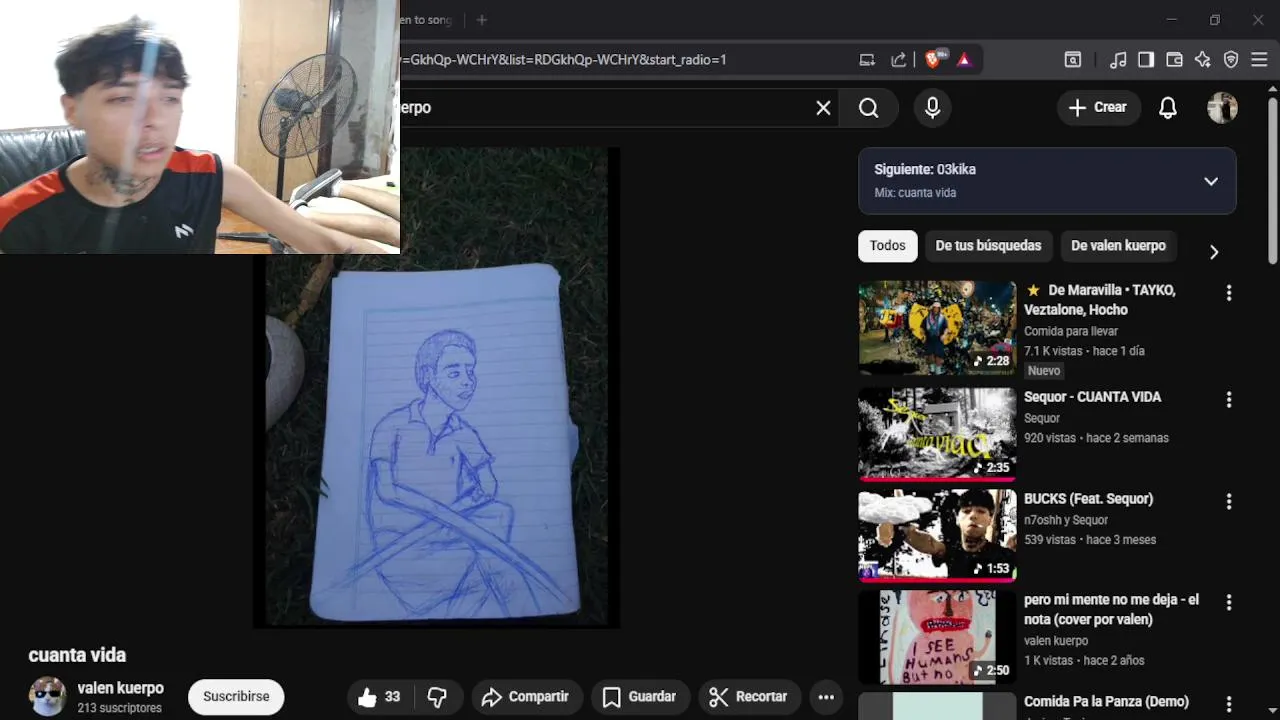Open the browser tab search icon
Screen dimensions: 1280x720
pyautogui.click(x=1072, y=60)
